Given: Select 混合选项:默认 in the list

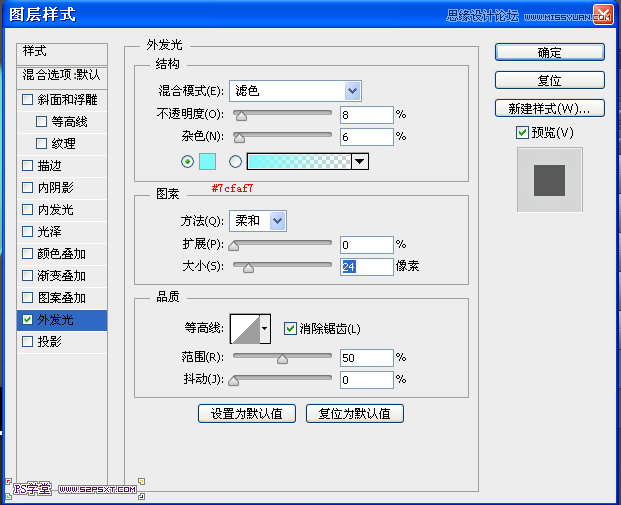Looking at the screenshot, I should click(x=62, y=75).
